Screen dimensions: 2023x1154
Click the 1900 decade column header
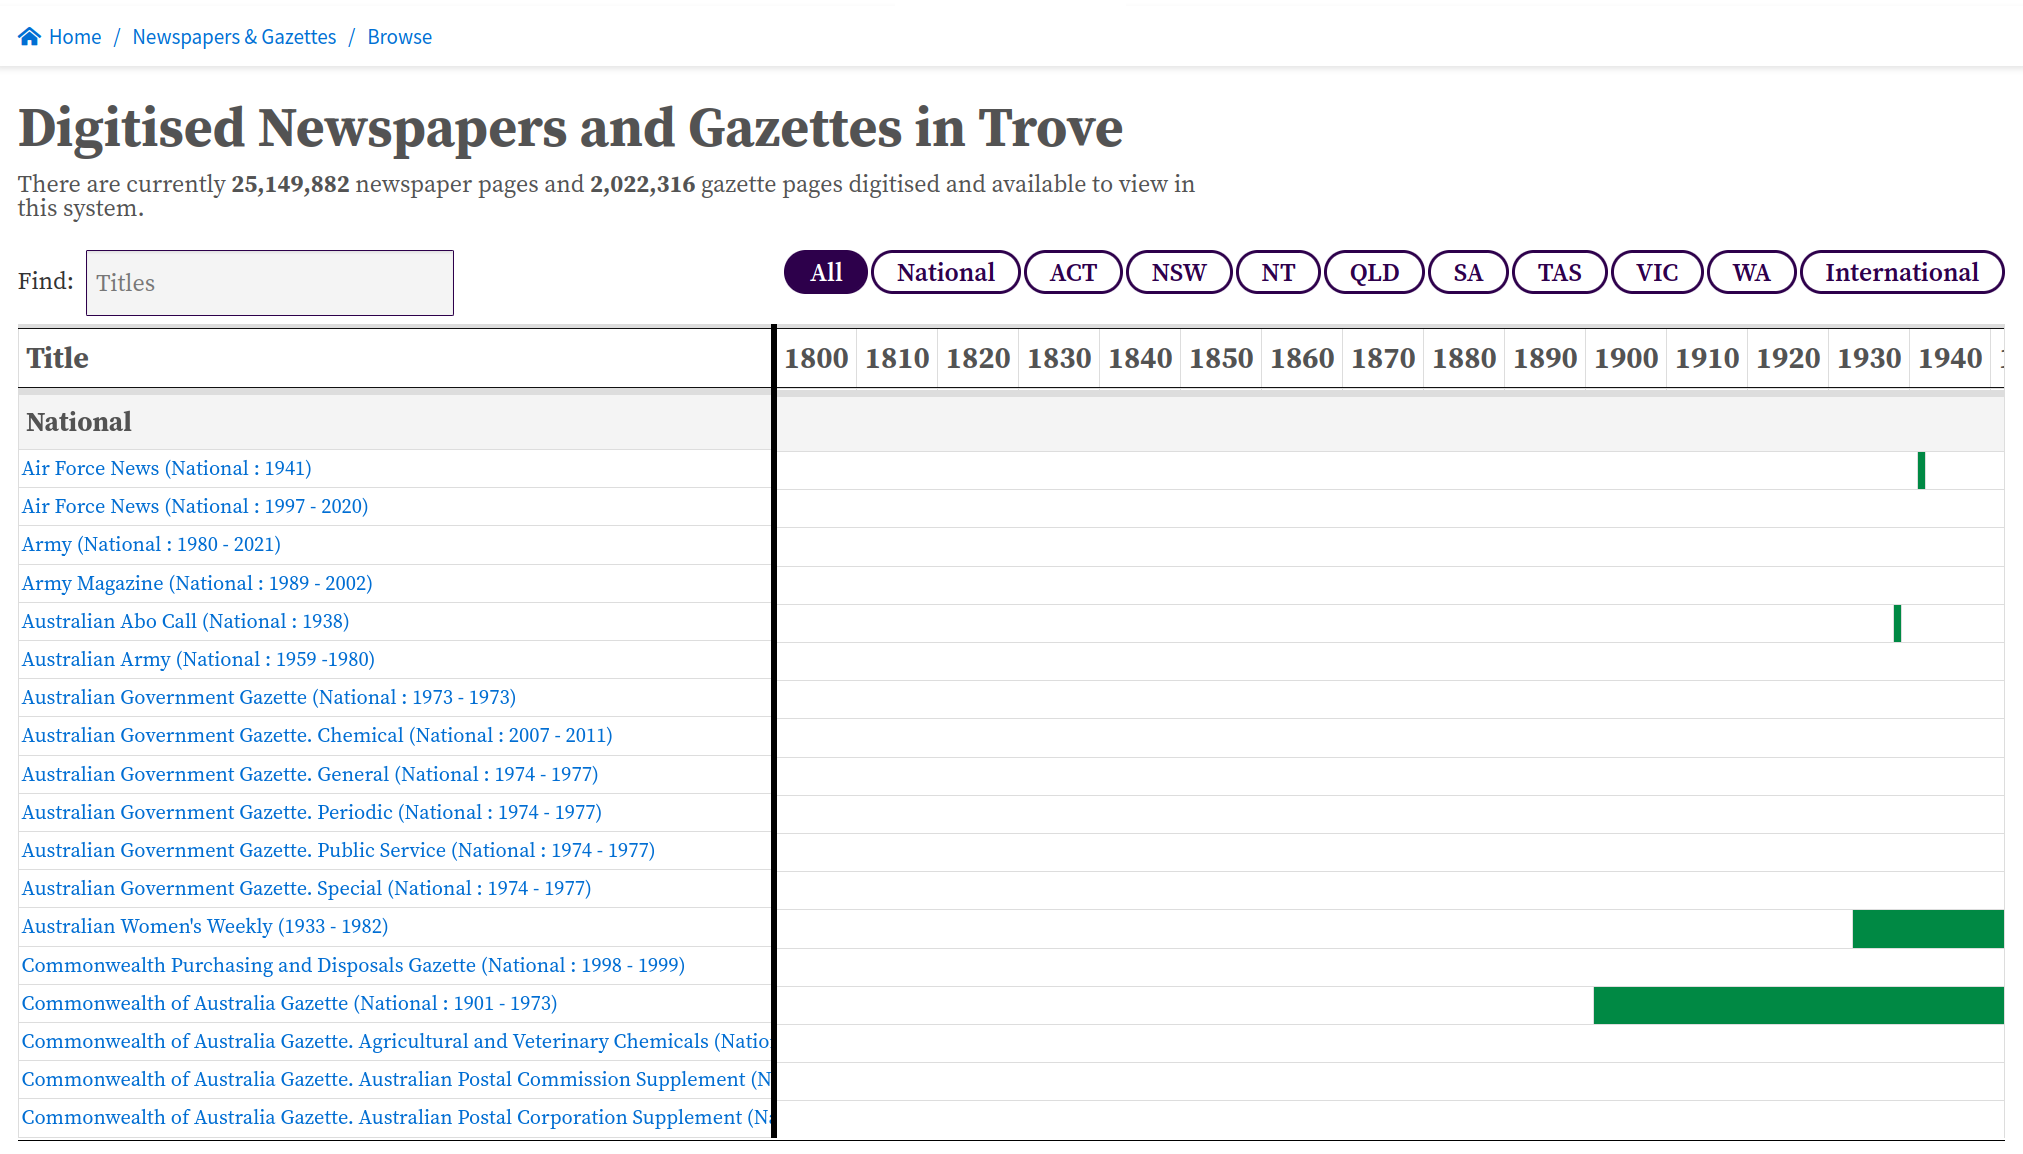coord(1626,358)
